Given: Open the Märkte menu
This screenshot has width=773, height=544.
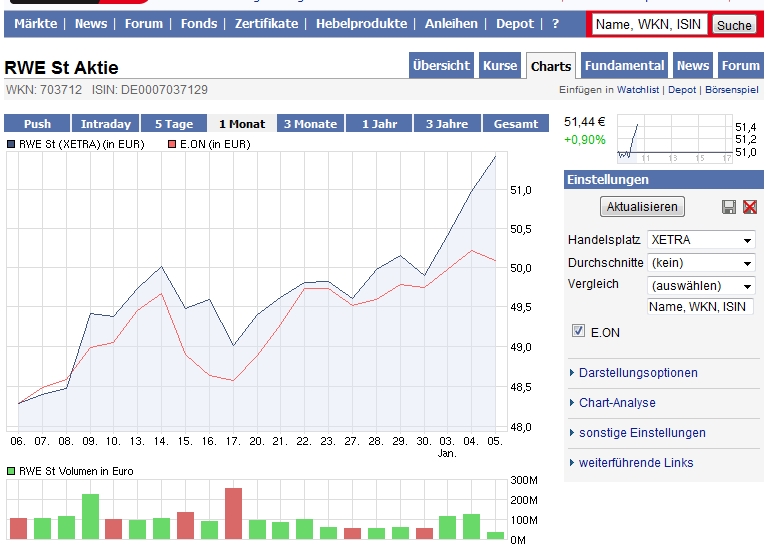Looking at the screenshot, I should (x=35, y=24).
